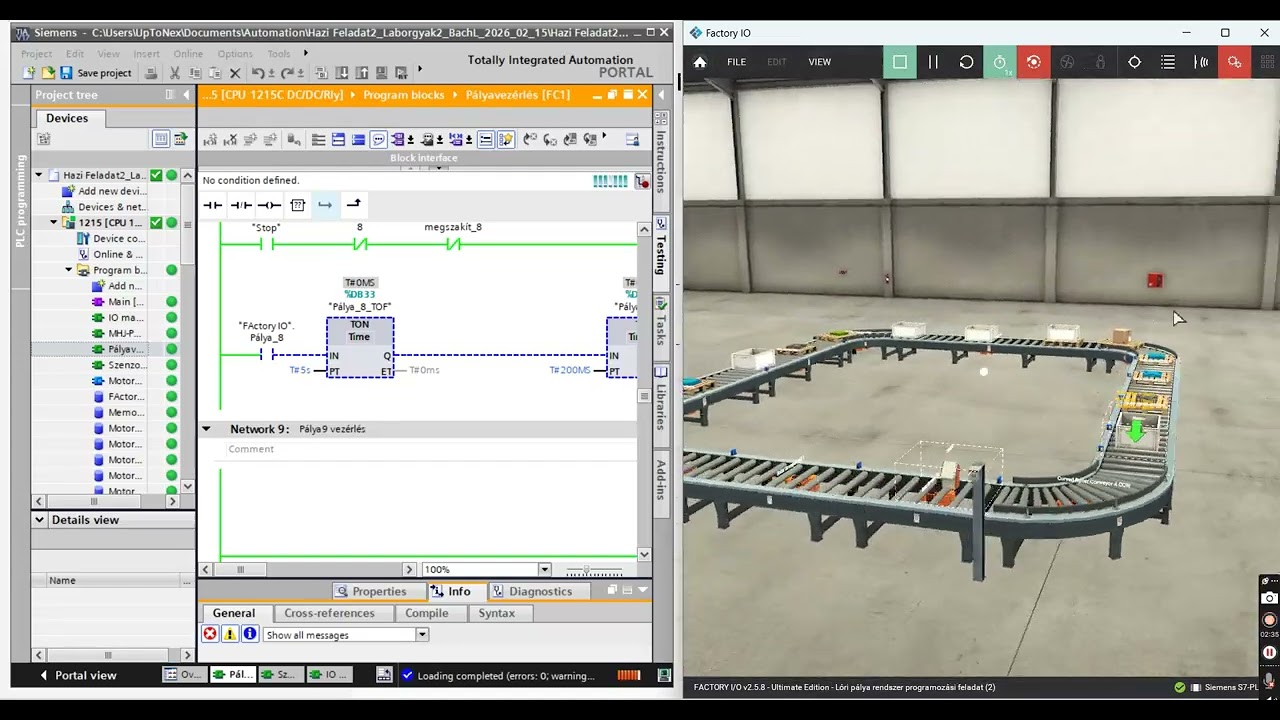This screenshot has width=1280, height=720.
Task: Open the sensors icon in Factory IO toolbar
Action: click(x=1201, y=62)
